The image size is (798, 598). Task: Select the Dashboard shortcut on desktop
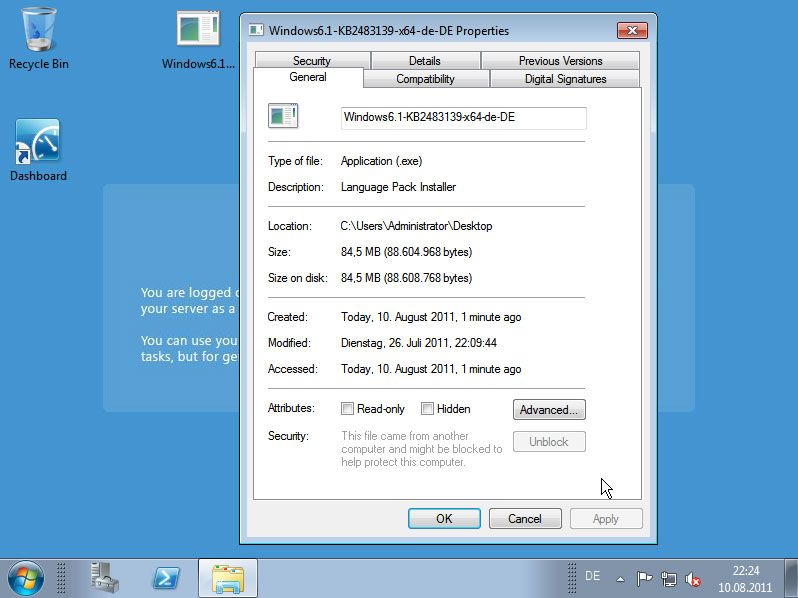38,151
